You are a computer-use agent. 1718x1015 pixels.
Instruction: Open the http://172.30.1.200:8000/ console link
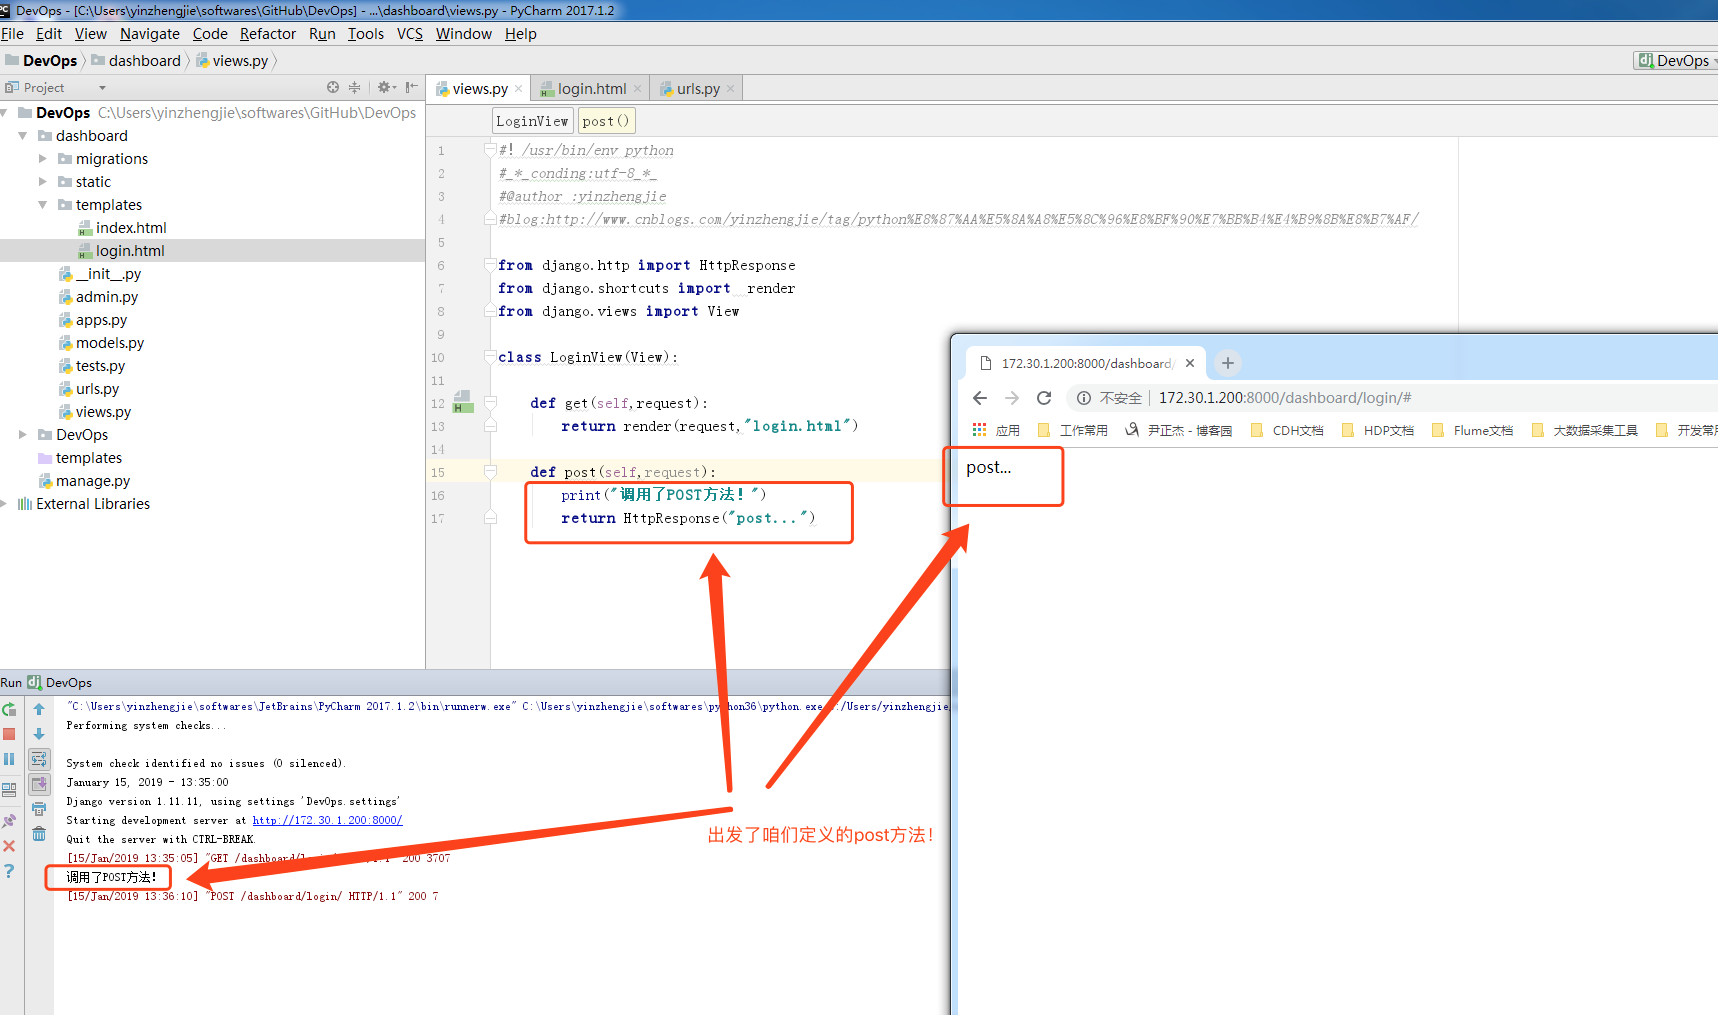327,820
